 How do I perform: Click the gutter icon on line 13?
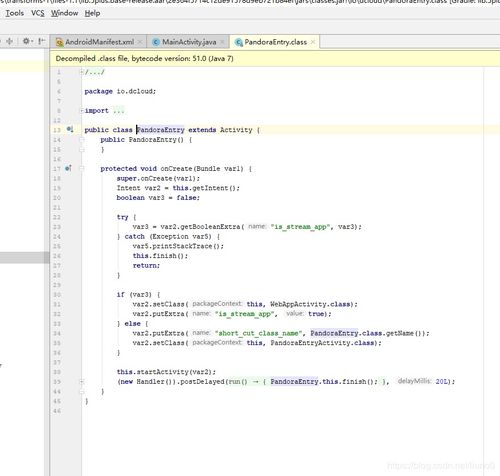70,129
